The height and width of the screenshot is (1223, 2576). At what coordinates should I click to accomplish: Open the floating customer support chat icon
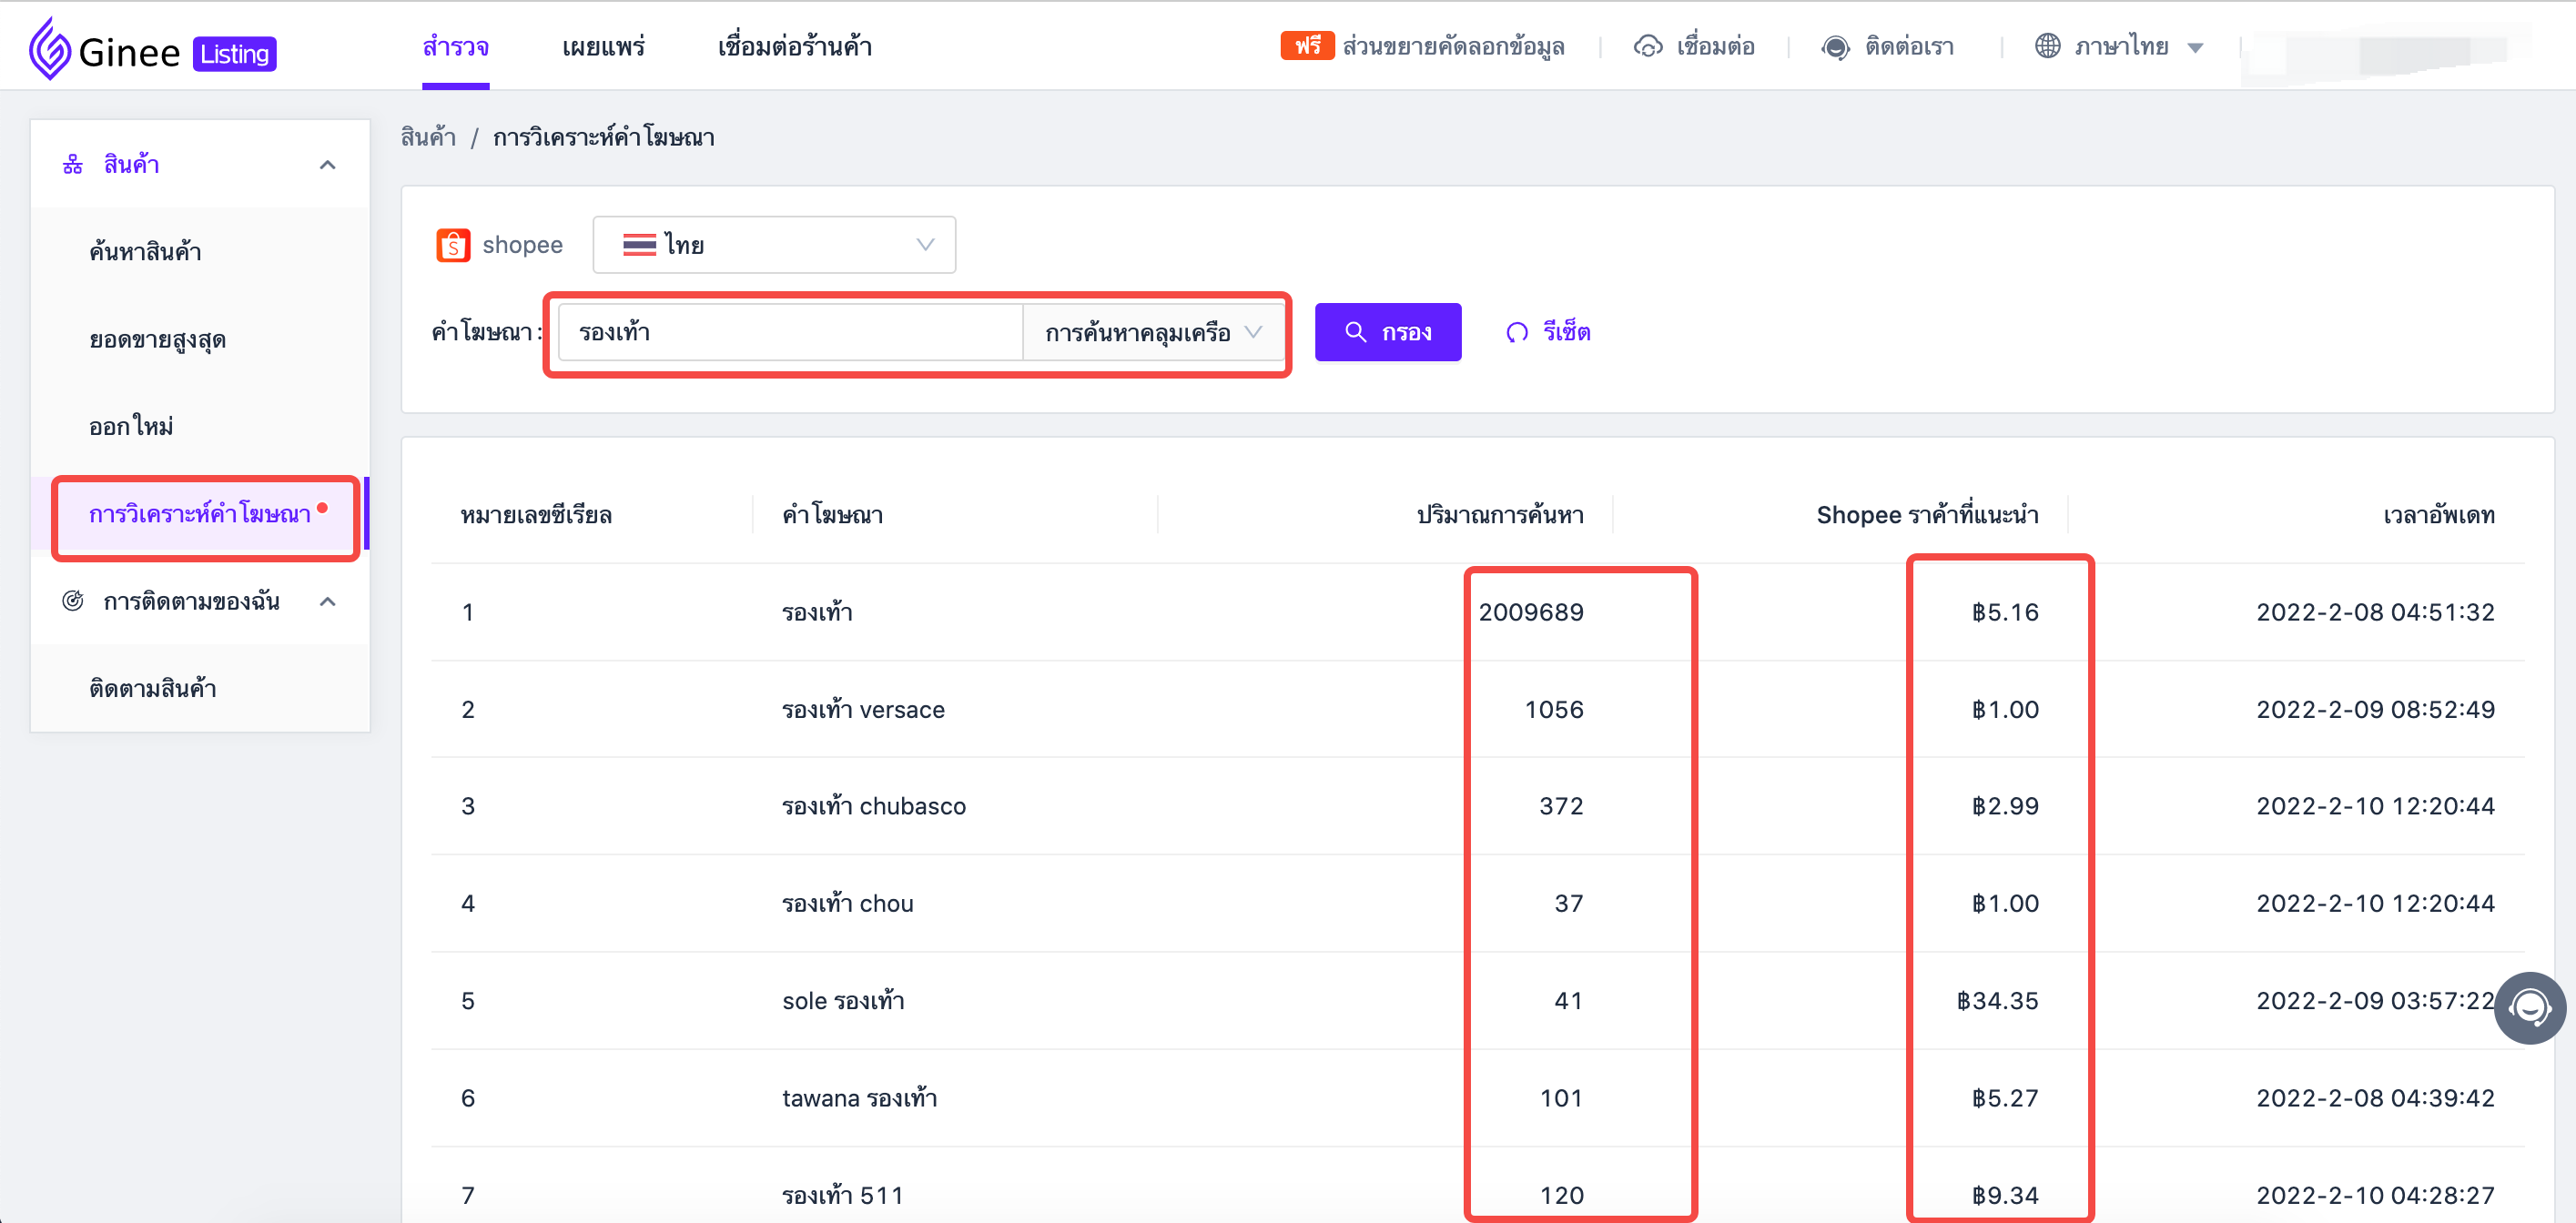[2529, 1008]
